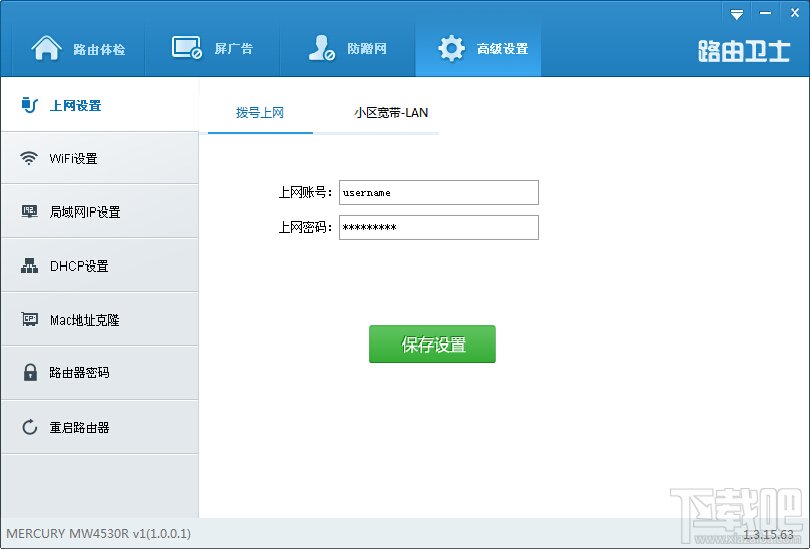Switch to the 路由体检 tab
Image resolution: width=810 pixels, height=549 pixels.
coord(78,49)
